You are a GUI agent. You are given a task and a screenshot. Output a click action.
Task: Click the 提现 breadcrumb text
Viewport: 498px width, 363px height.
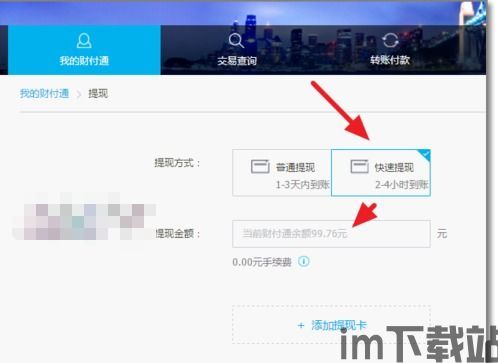click(x=98, y=94)
